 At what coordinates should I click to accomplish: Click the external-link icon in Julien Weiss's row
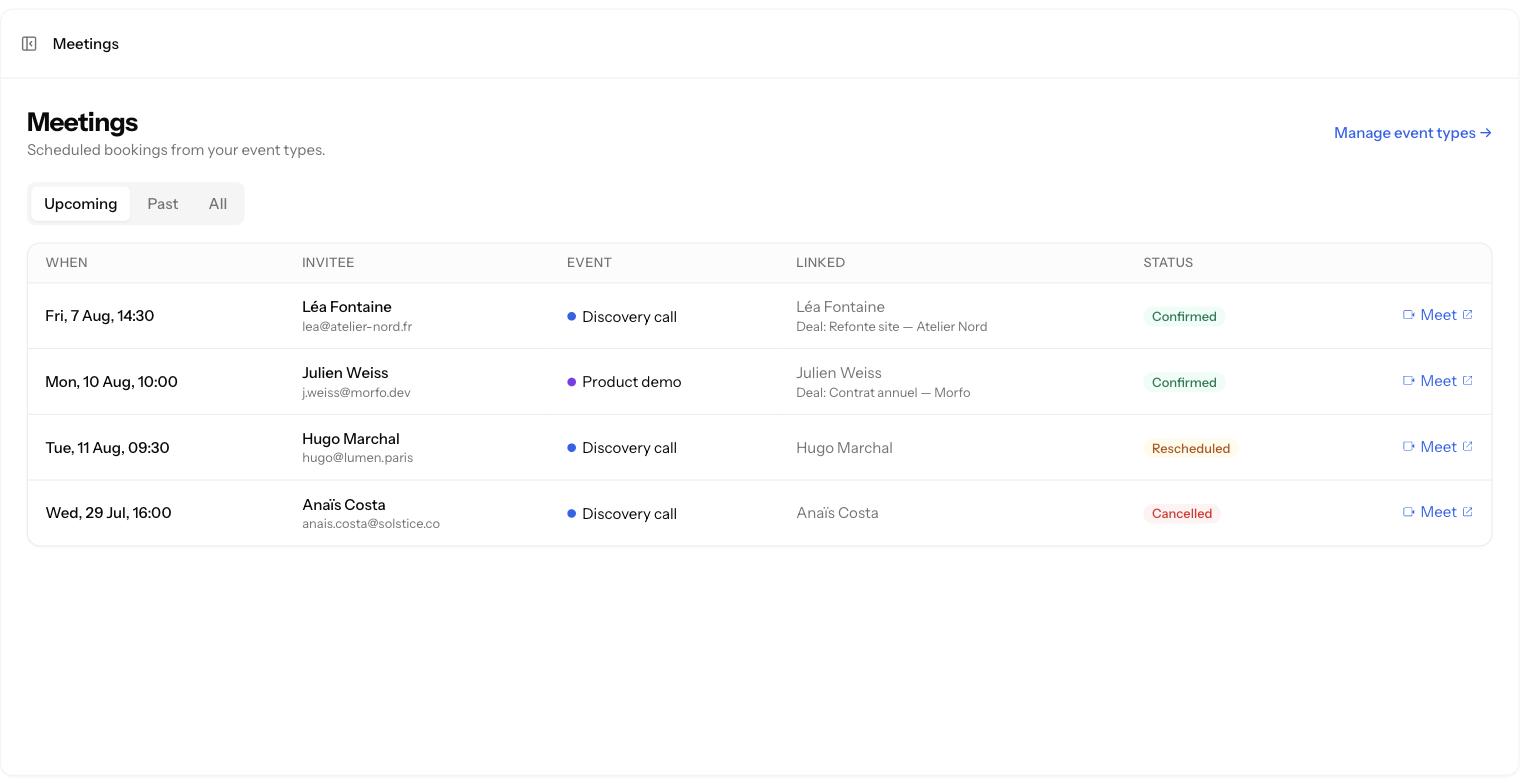point(1468,381)
